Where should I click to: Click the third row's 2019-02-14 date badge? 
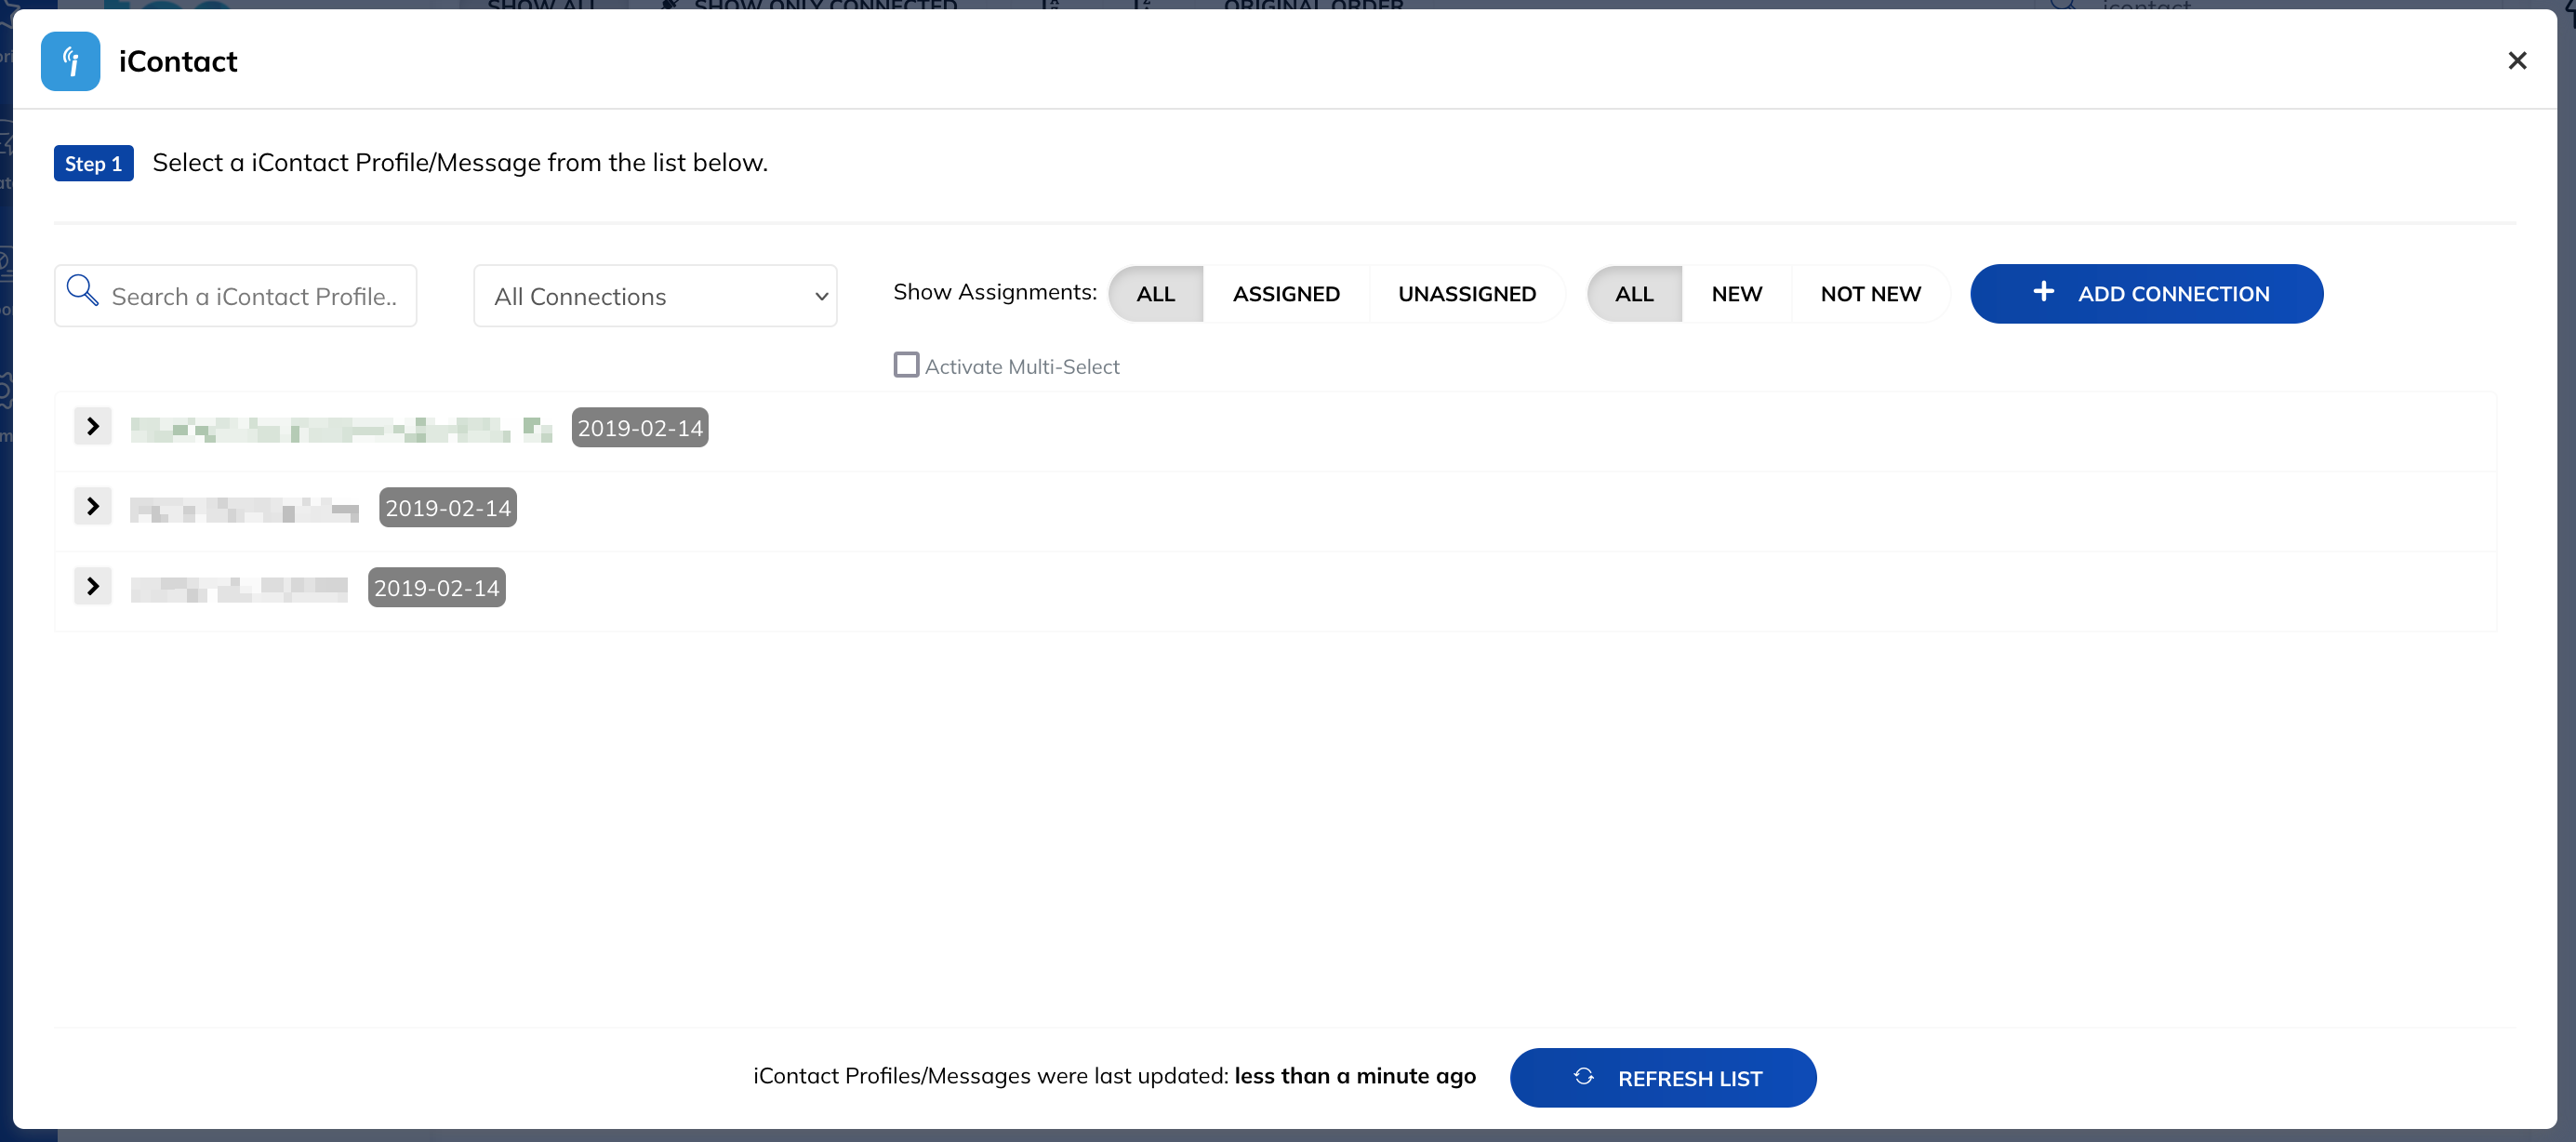coord(437,588)
